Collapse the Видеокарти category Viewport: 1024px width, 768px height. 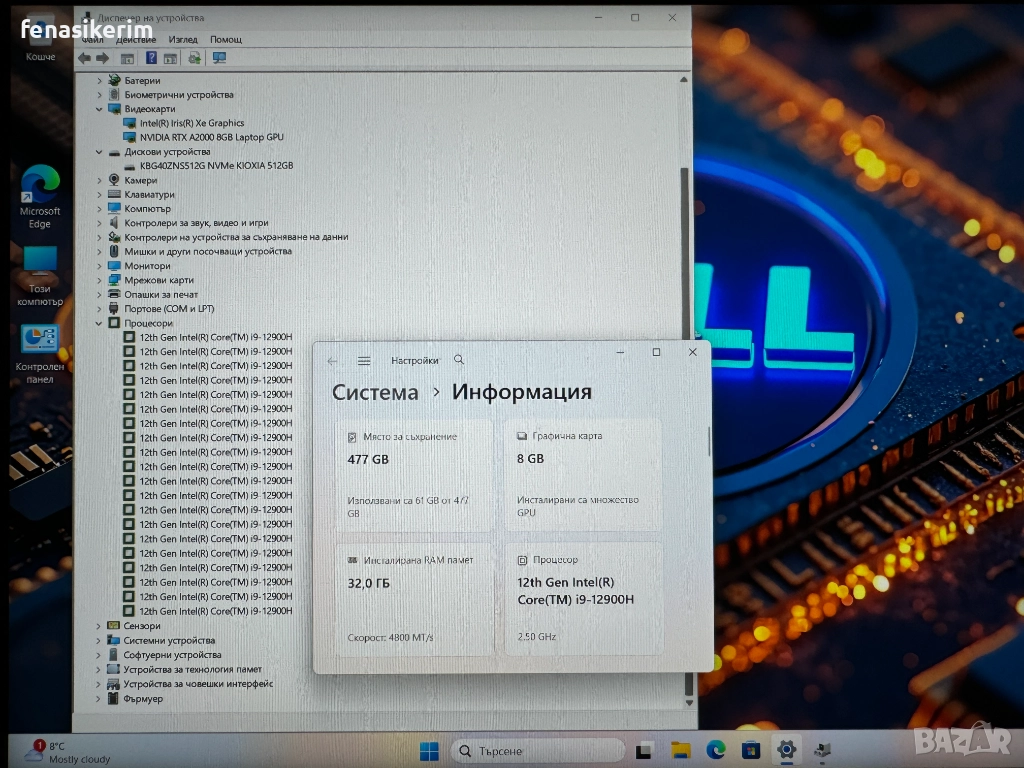99,109
